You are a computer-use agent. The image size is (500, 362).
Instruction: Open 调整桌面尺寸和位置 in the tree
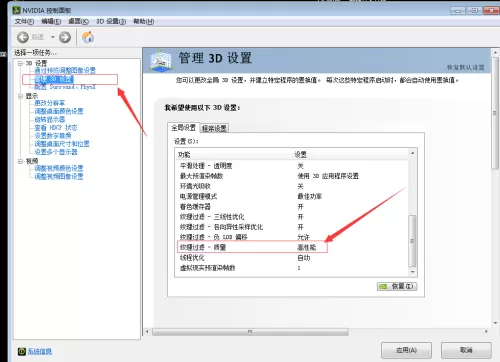(62, 144)
